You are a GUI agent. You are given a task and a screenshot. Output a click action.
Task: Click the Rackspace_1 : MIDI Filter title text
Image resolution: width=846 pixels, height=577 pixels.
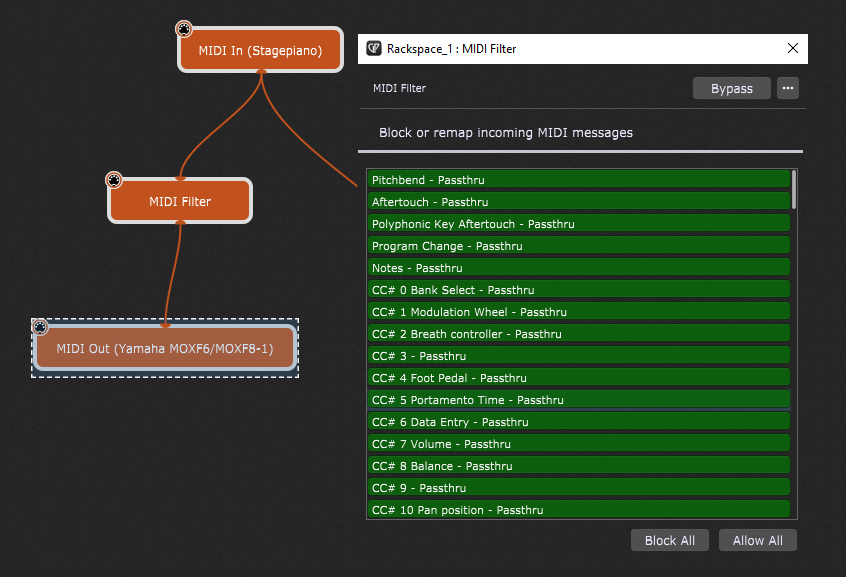click(x=452, y=49)
